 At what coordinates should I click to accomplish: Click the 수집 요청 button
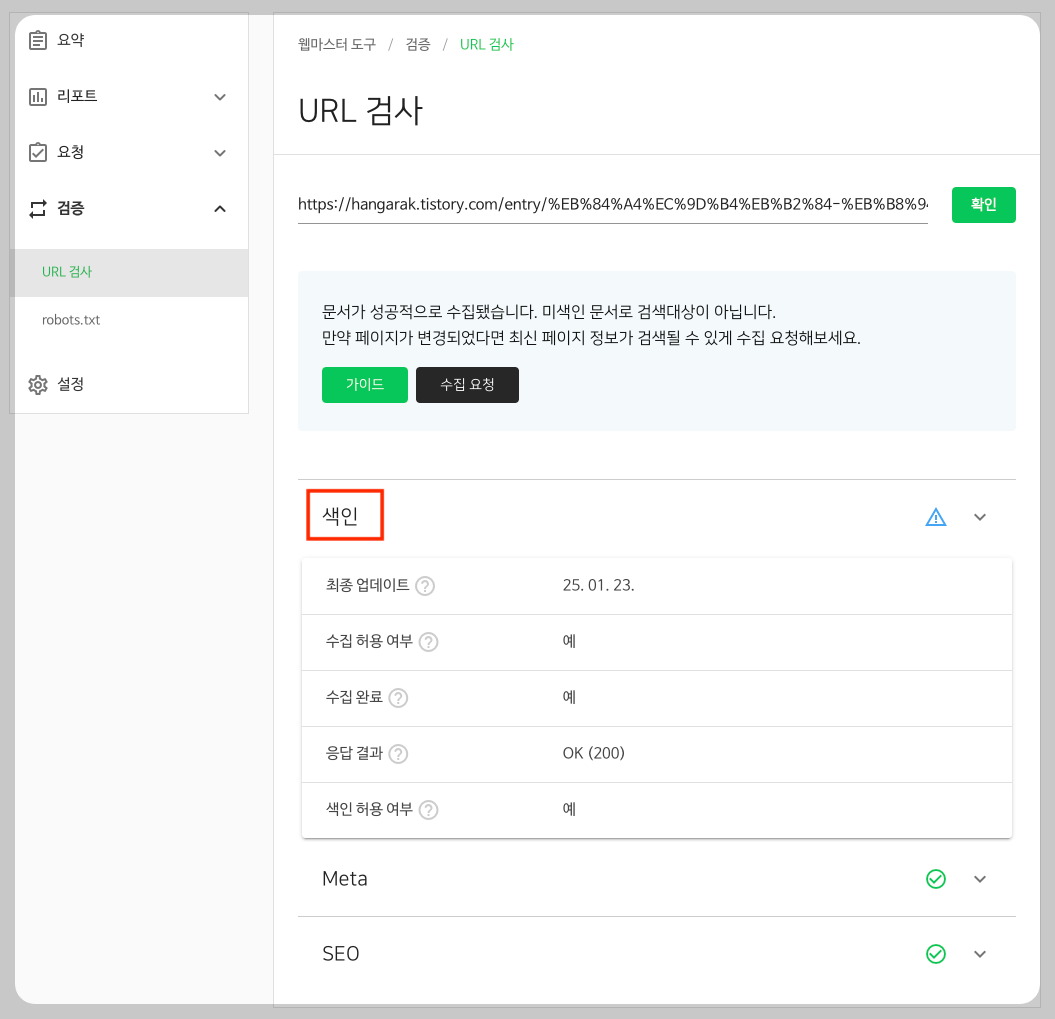(x=467, y=384)
